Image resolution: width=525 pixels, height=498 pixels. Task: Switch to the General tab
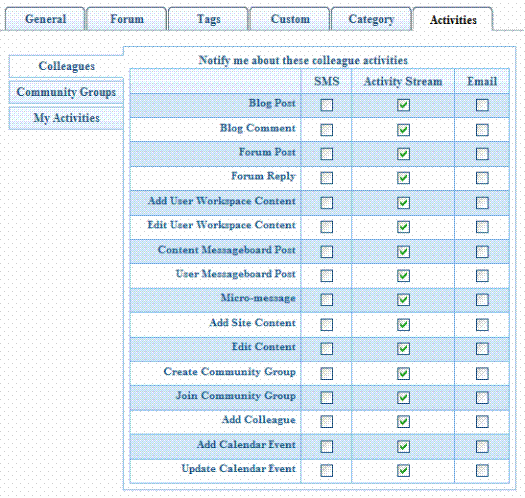coord(45,19)
